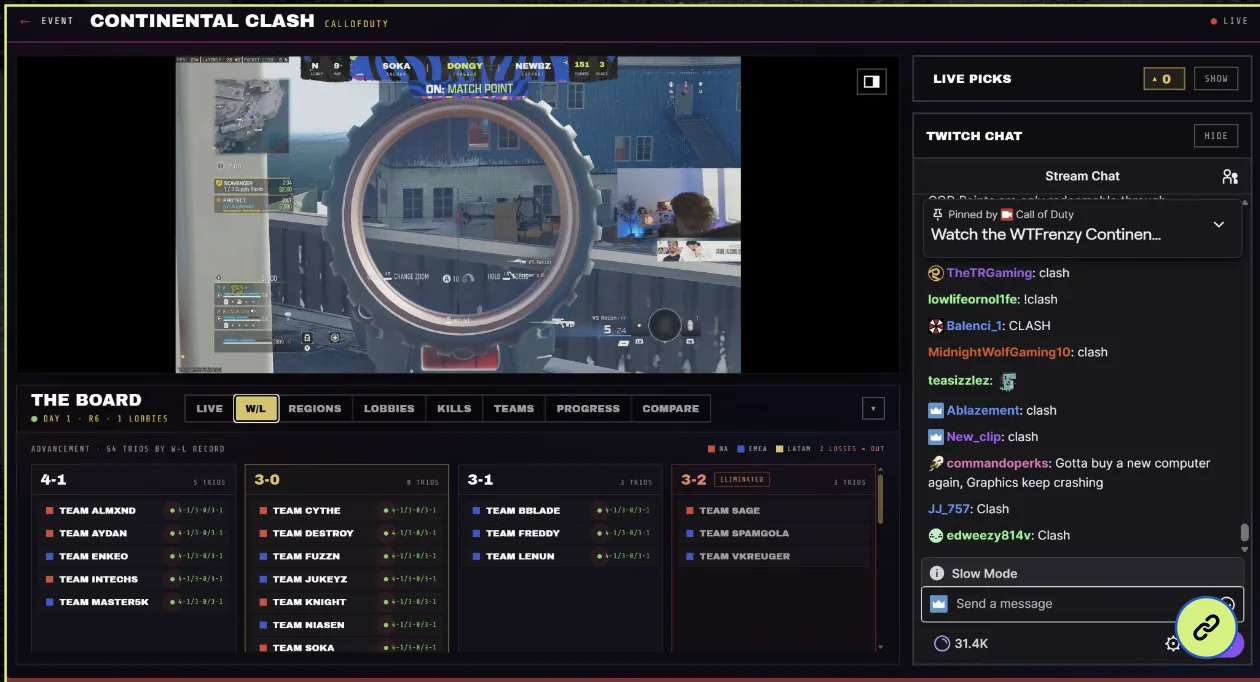This screenshot has height=682, width=1260.
Task: Click Ablazement's crown badge
Action: click(936, 410)
